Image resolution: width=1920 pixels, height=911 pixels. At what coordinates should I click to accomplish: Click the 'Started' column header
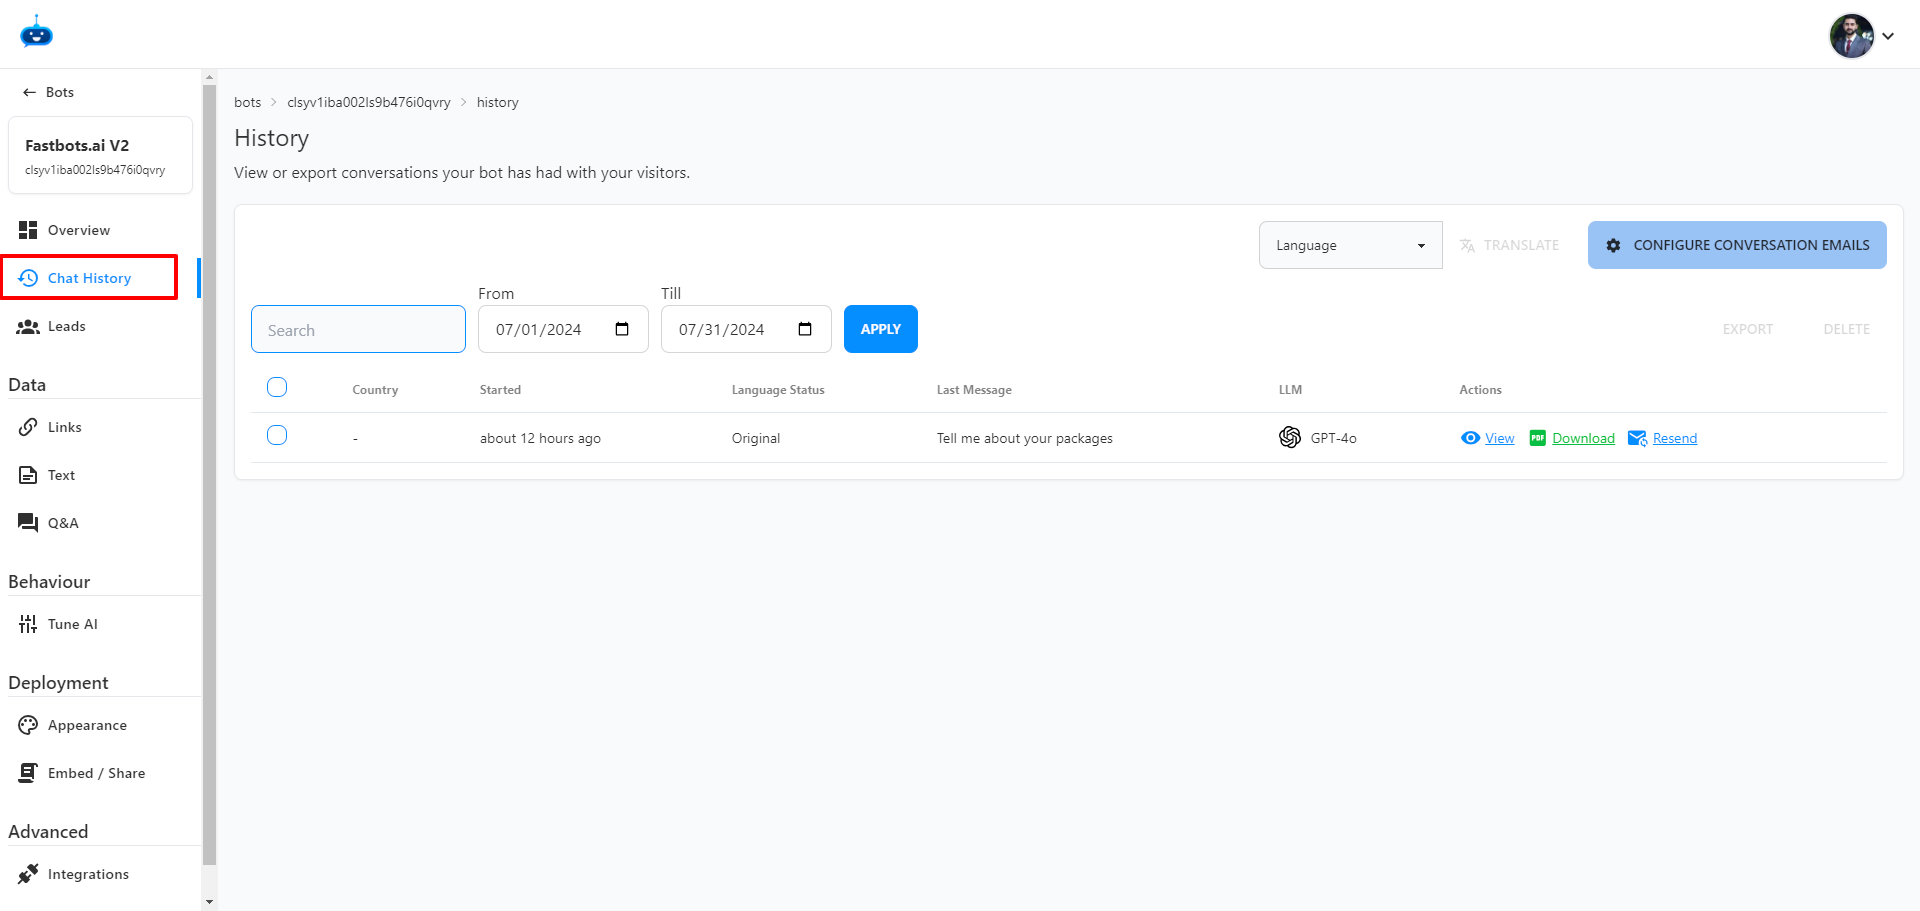(x=500, y=390)
